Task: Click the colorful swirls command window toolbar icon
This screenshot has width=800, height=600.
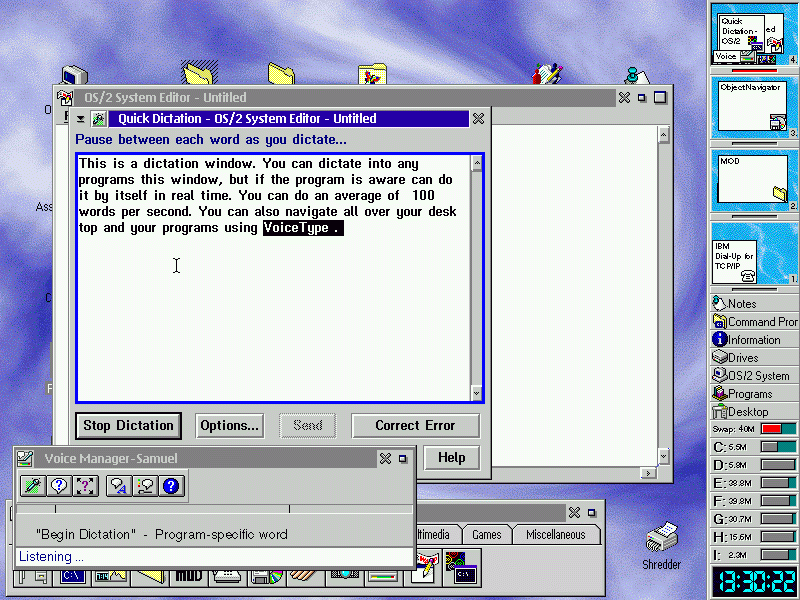Action: [462, 567]
